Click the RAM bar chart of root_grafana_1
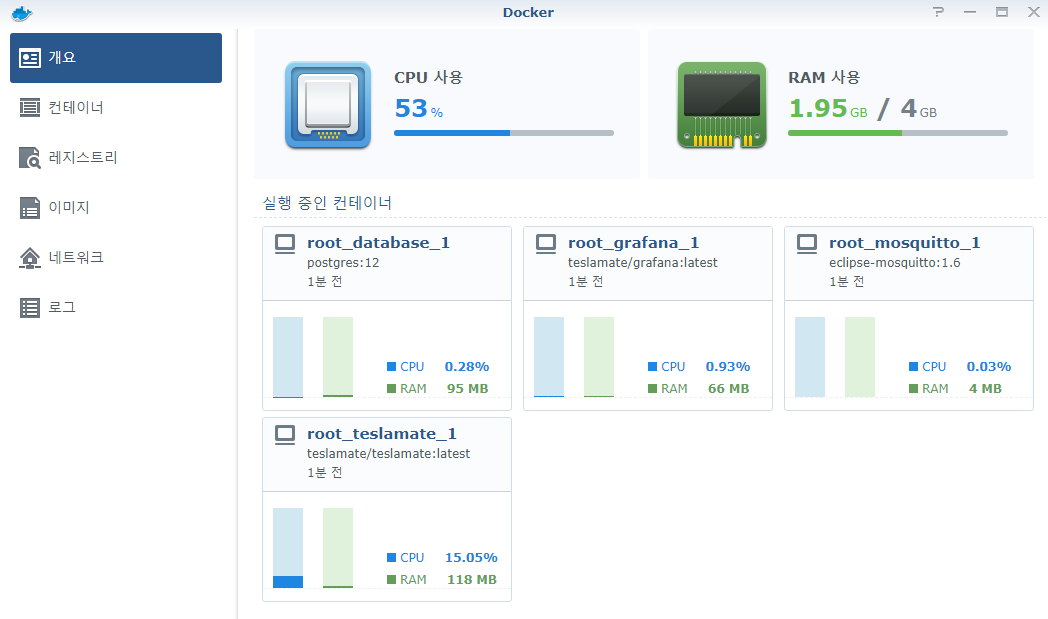The height and width of the screenshot is (619, 1048). [599, 358]
